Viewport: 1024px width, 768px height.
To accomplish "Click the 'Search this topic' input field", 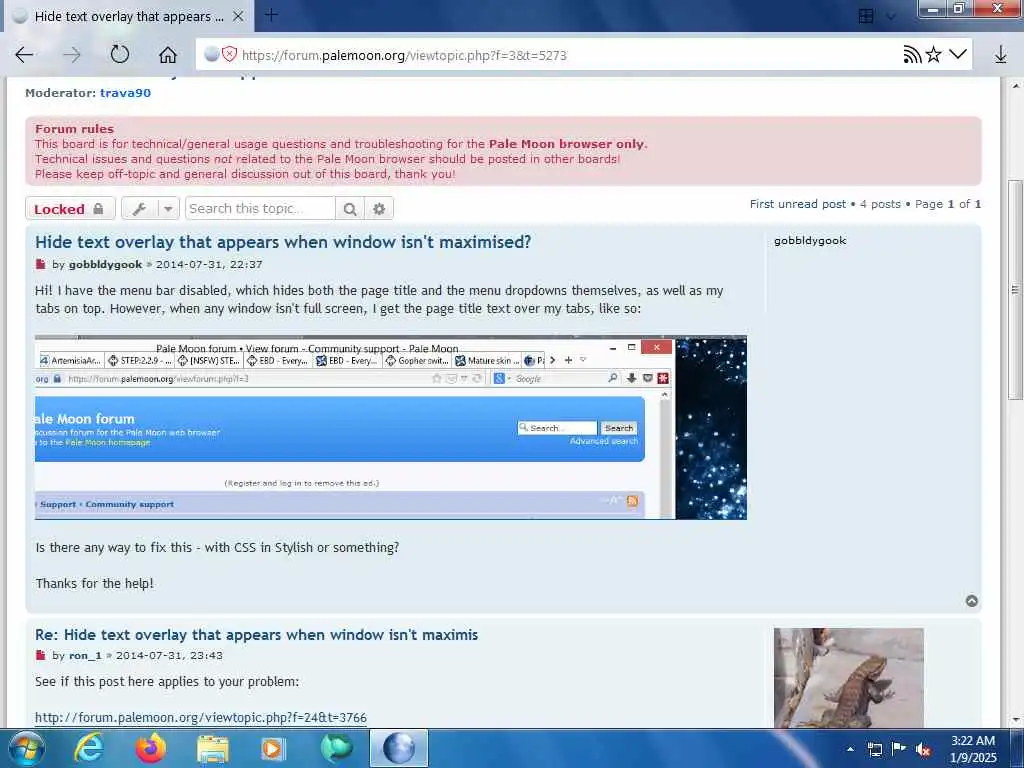I will pos(260,208).
